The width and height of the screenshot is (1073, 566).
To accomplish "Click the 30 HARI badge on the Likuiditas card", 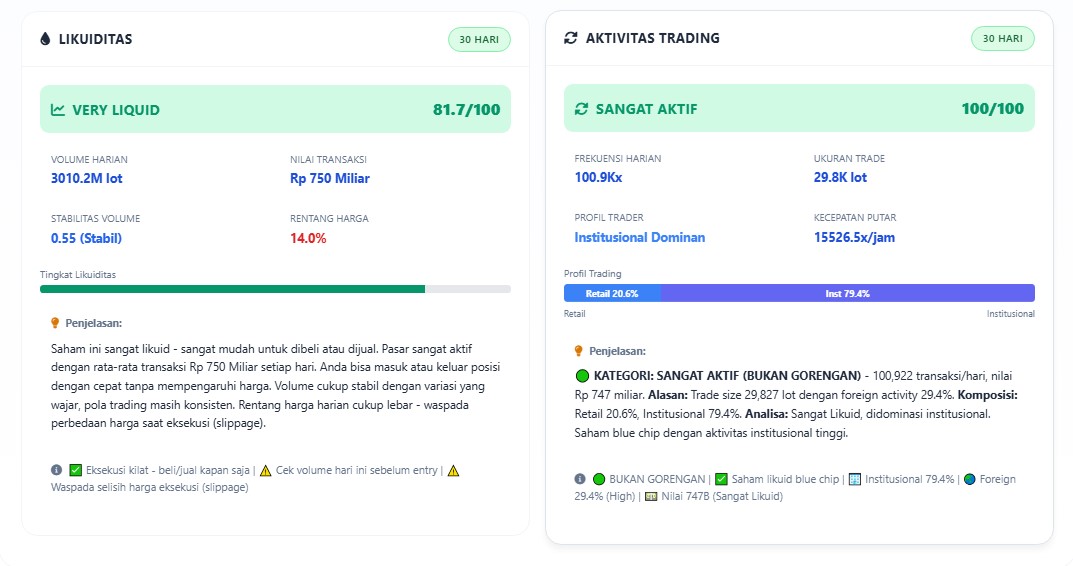I will click(479, 39).
